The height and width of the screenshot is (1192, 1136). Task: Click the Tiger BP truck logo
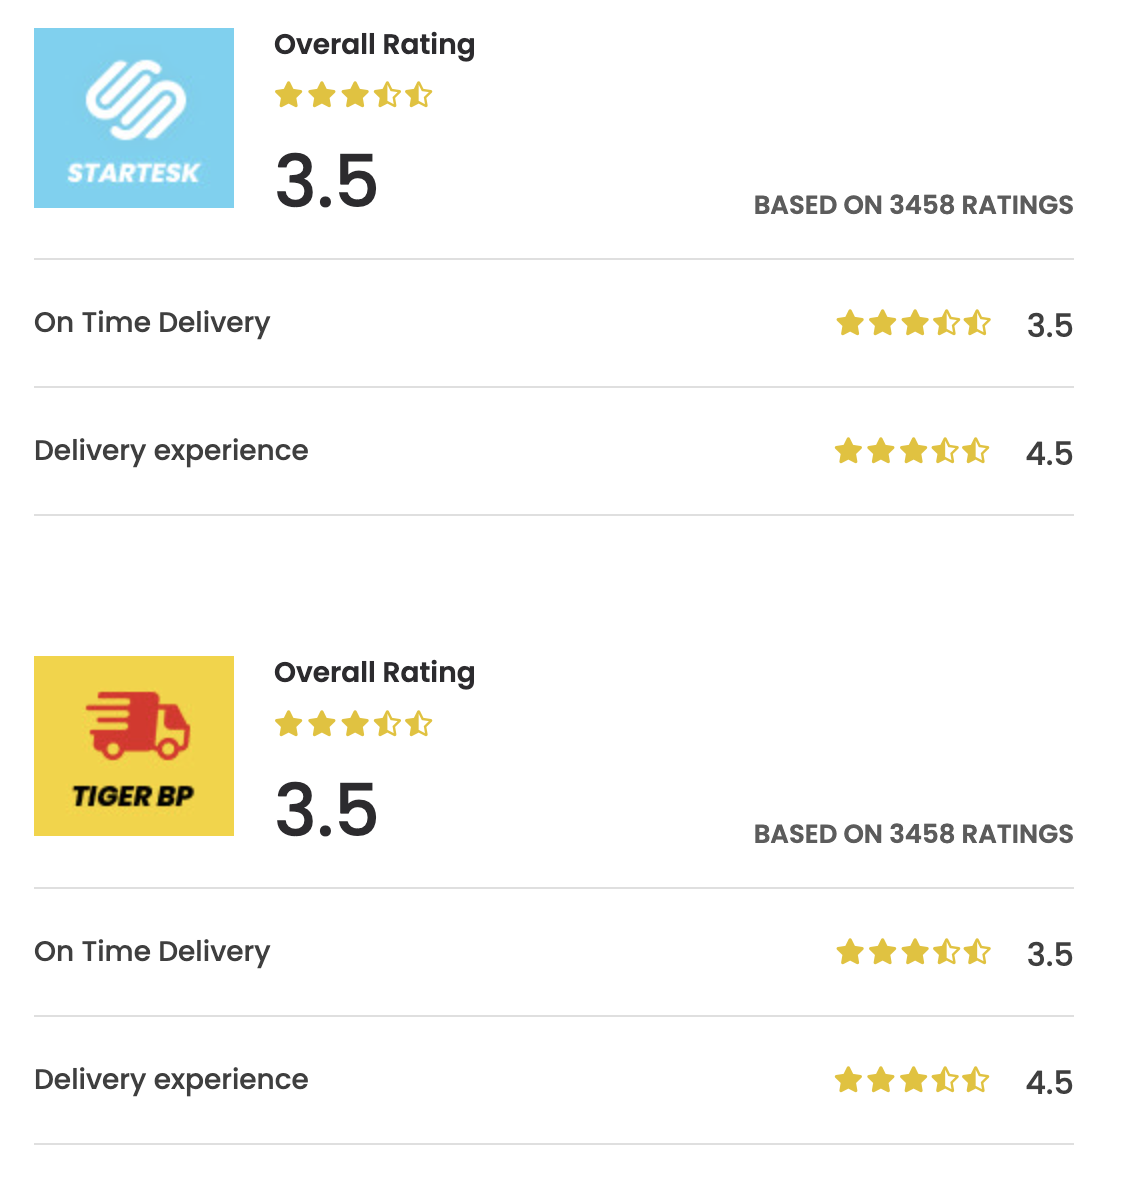pos(134,745)
